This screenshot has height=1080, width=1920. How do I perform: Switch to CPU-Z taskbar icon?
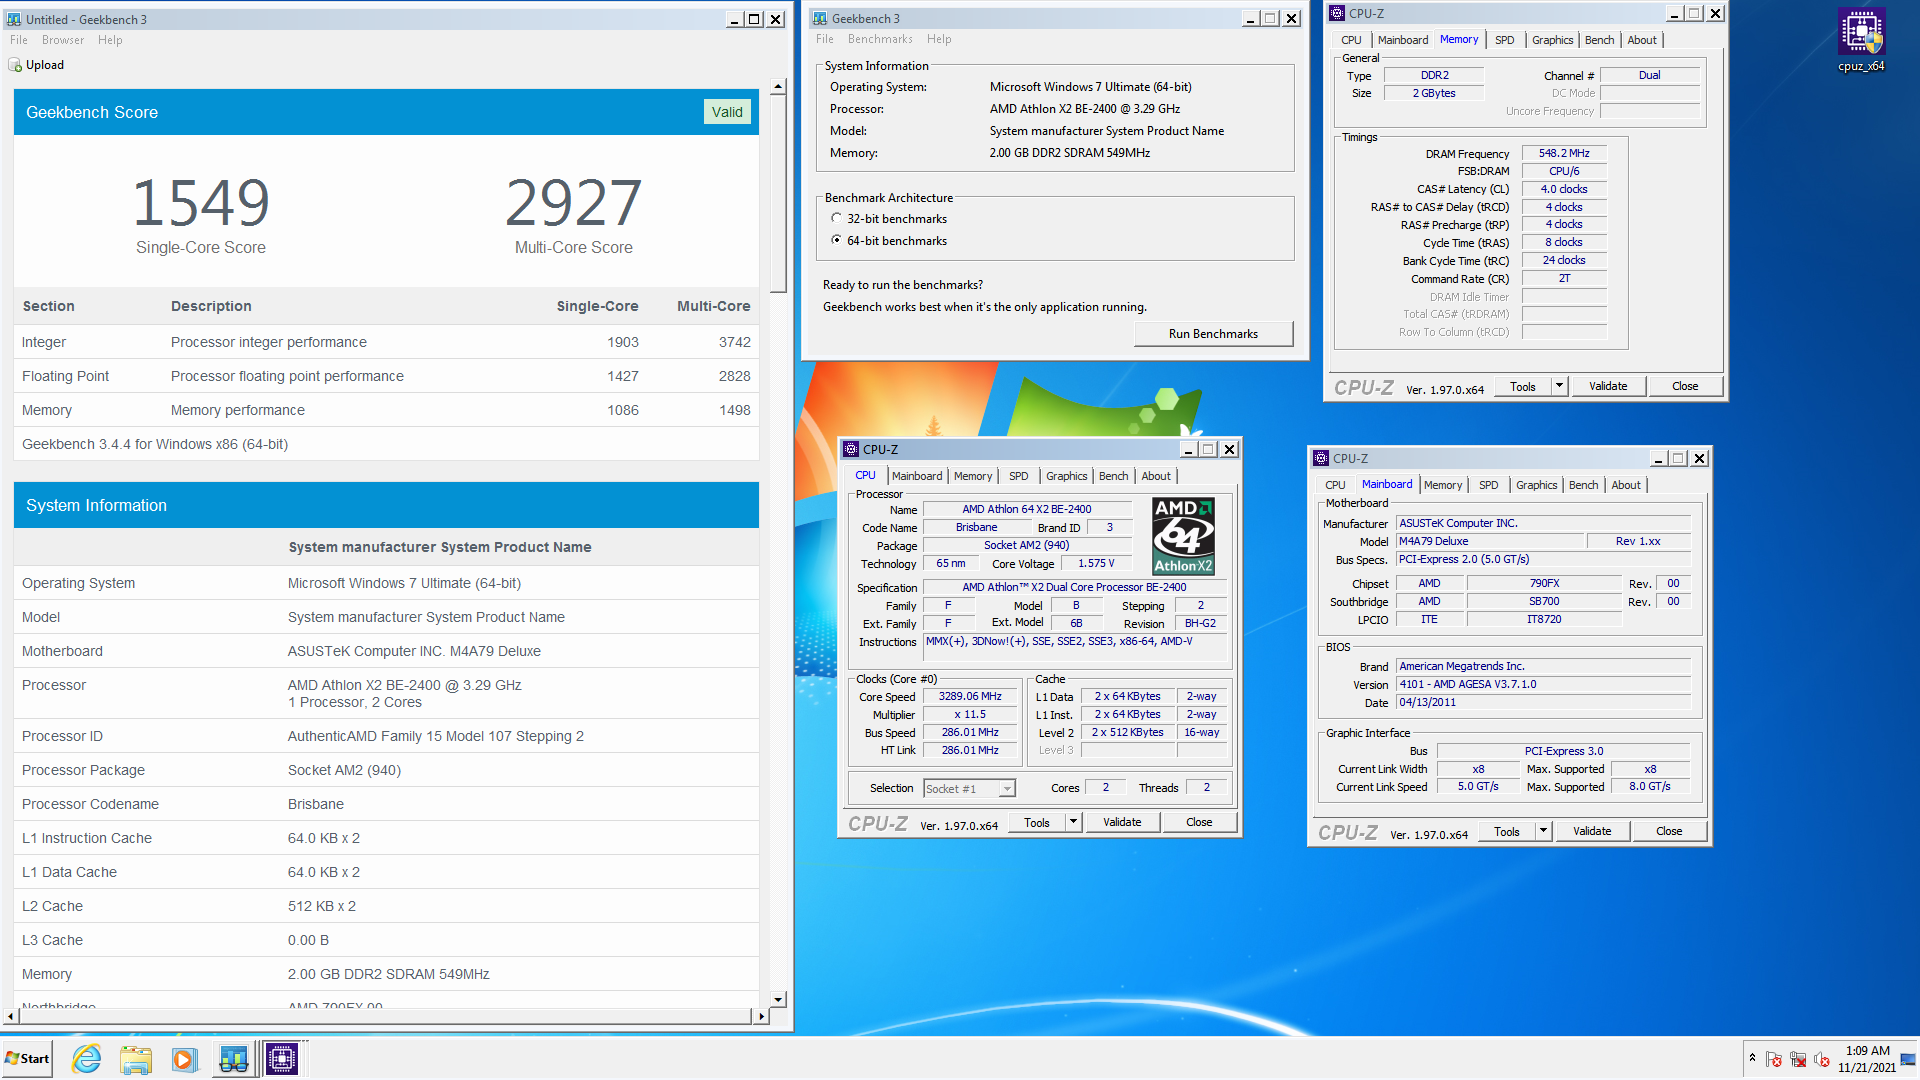(x=282, y=1059)
